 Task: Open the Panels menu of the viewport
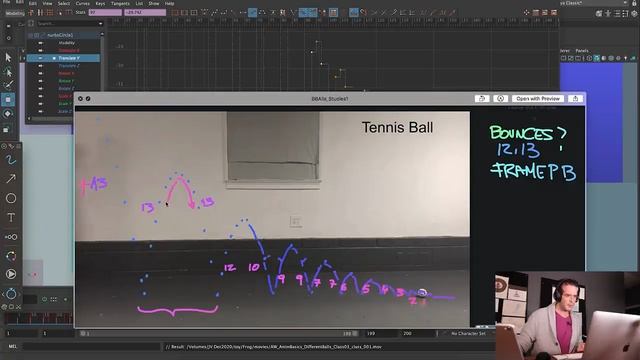click(582, 51)
